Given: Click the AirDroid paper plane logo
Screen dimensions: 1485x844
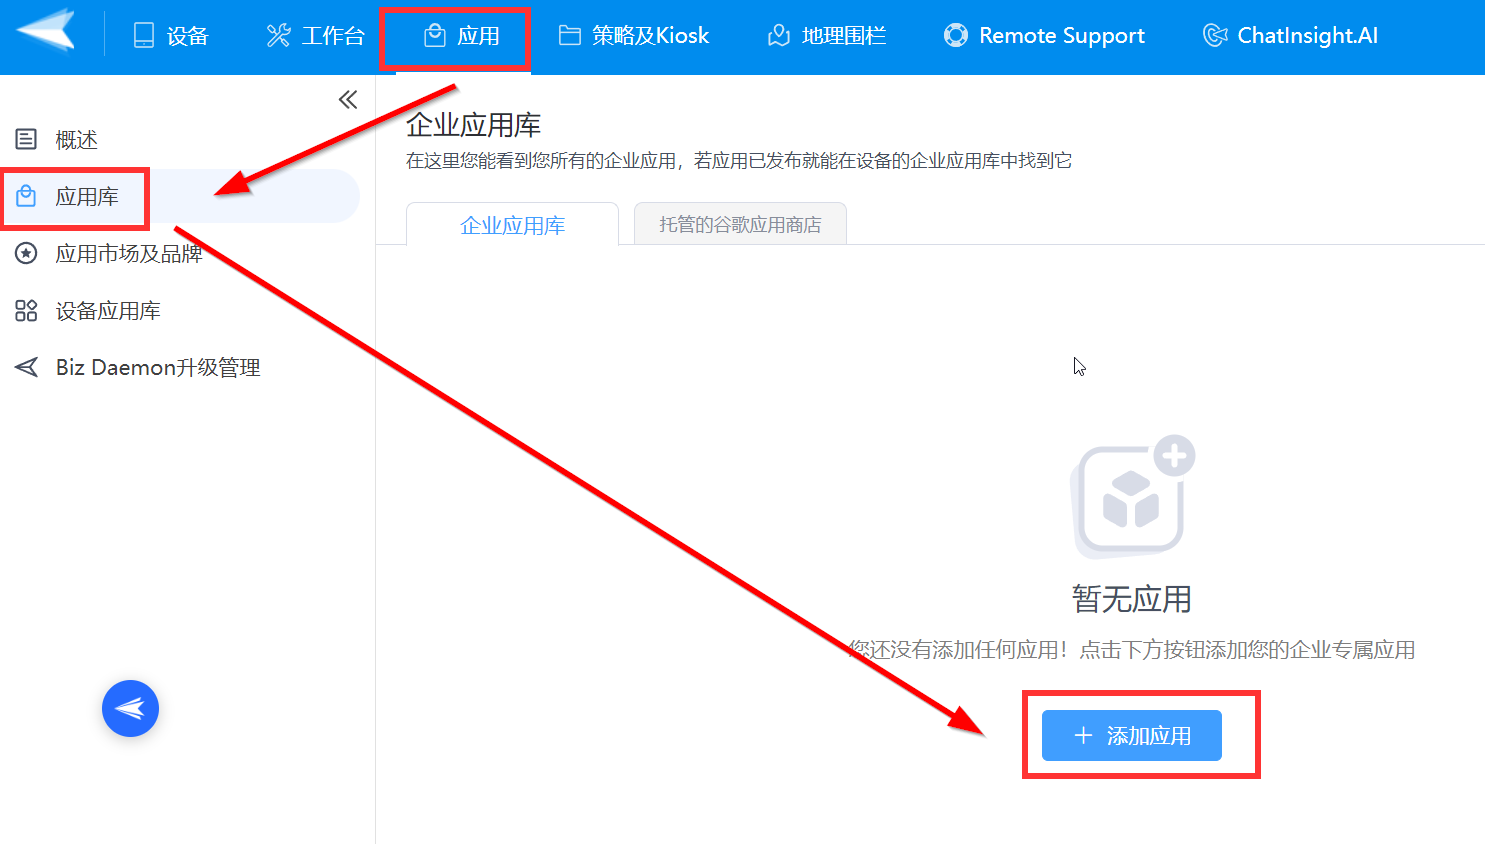Looking at the screenshot, I should click(46, 30).
